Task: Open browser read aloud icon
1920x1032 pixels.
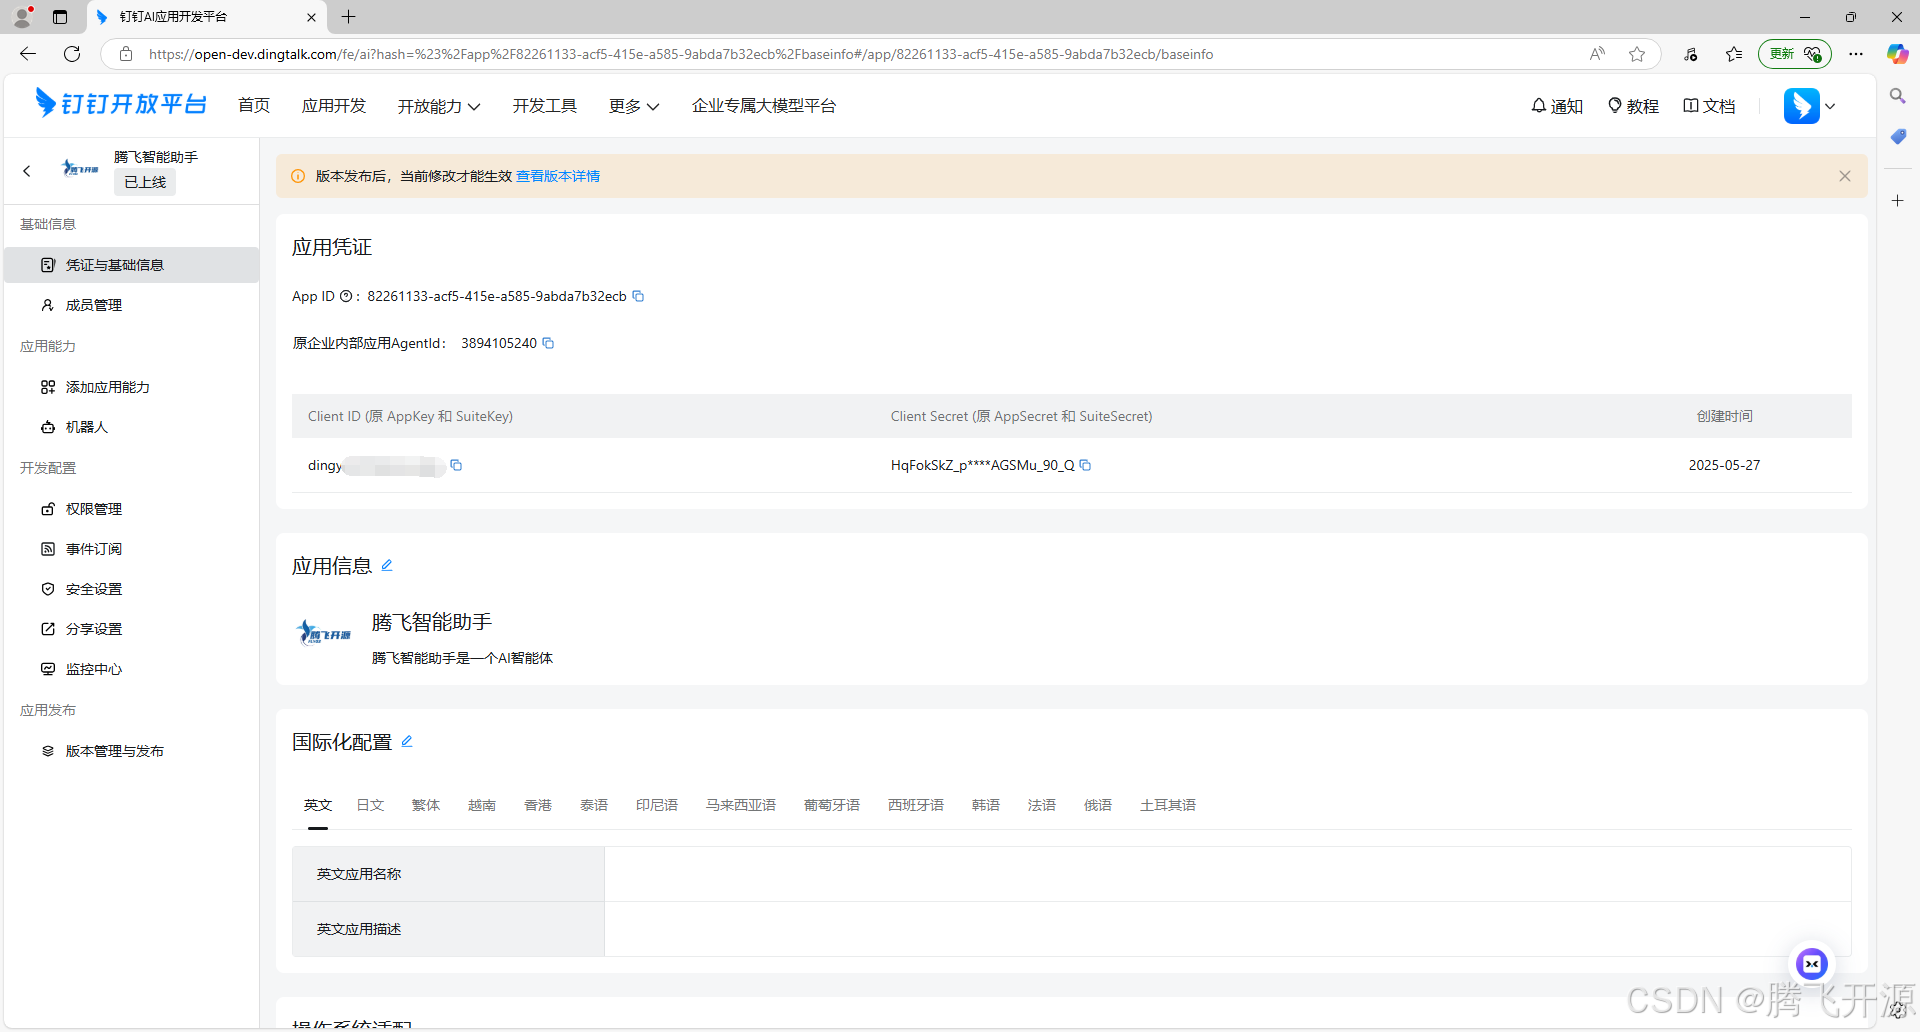Action: pyautogui.click(x=1597, y=54)
